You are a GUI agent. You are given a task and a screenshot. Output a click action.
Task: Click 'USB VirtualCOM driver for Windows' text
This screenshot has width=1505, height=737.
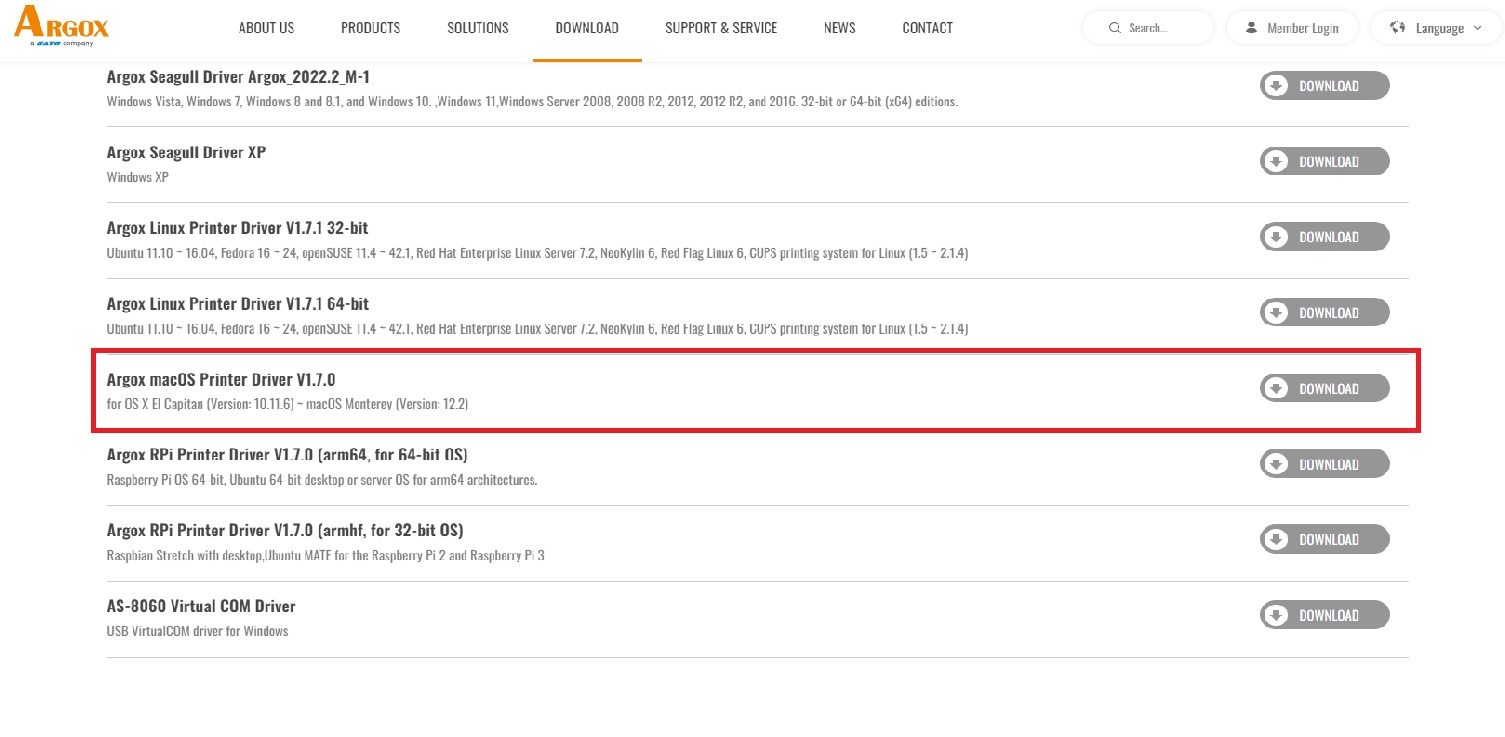pyautogui.click(x=197, y=631)
